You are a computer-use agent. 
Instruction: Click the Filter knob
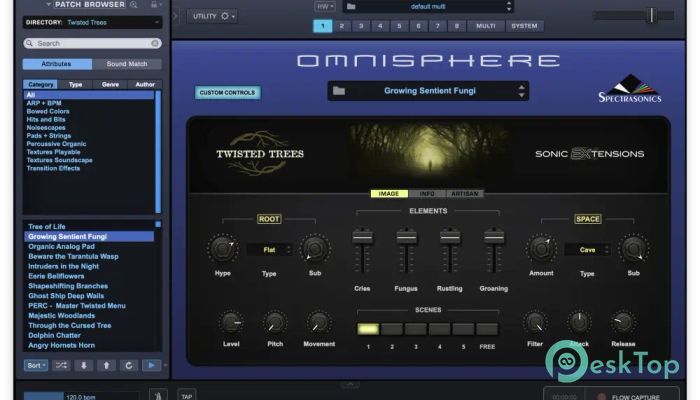[x=535, y=323]
